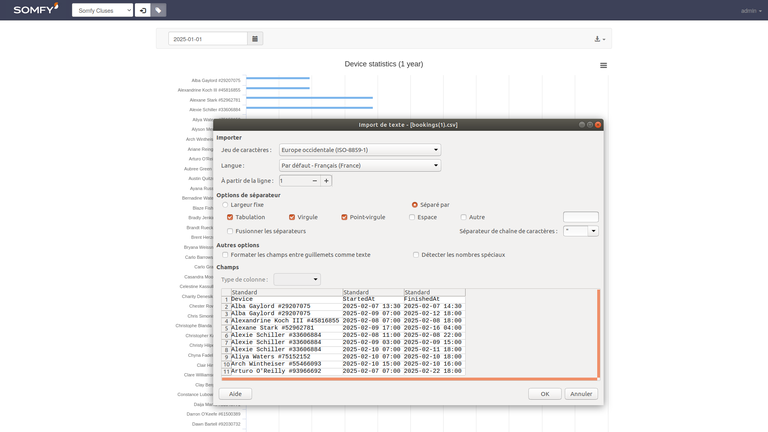Image resolution: width=768 pixels, height=432 pixels.
Task: Click the Alexie Schiller #33606884 chart bar
Action: point(310,107)
